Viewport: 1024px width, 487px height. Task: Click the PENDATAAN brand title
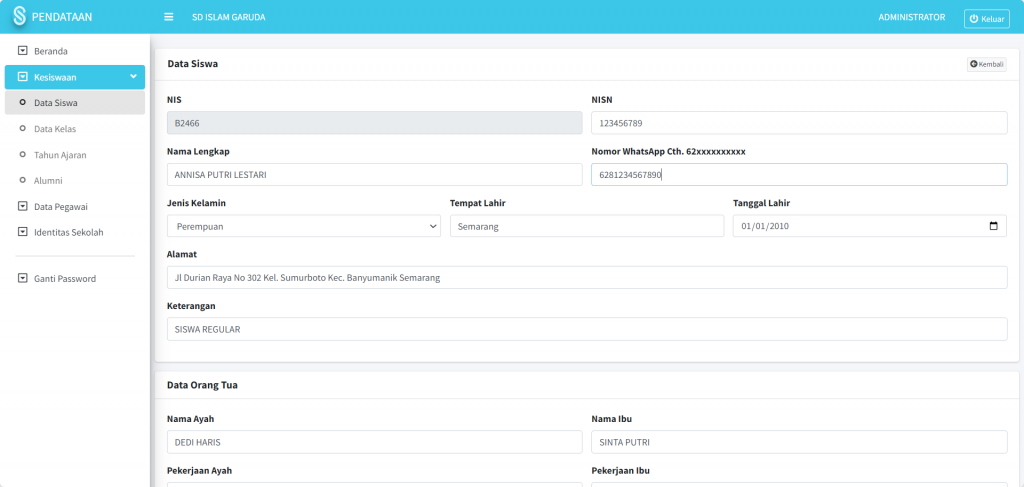(x=62, y=17)
